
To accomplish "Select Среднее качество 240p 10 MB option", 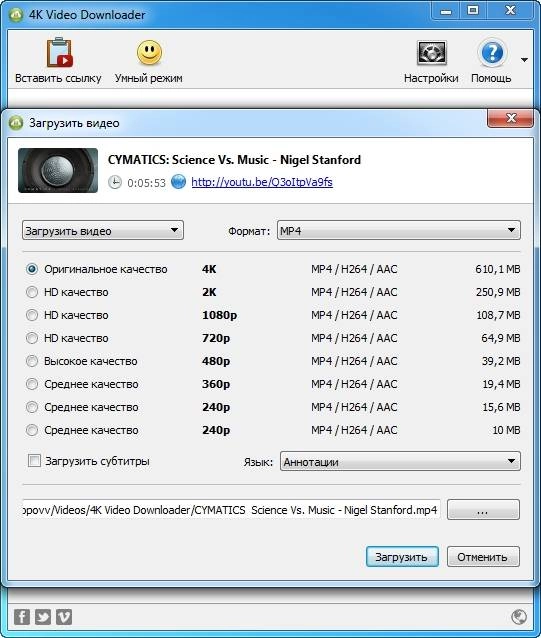I will [32, 430].
